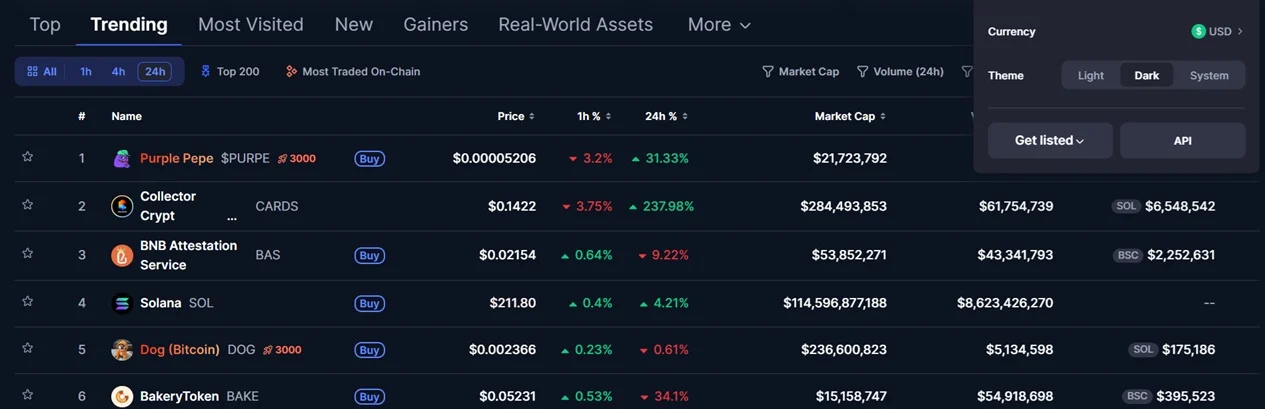Switch the theme to Light
The image size is (1265, 409).
(1091, 76)
